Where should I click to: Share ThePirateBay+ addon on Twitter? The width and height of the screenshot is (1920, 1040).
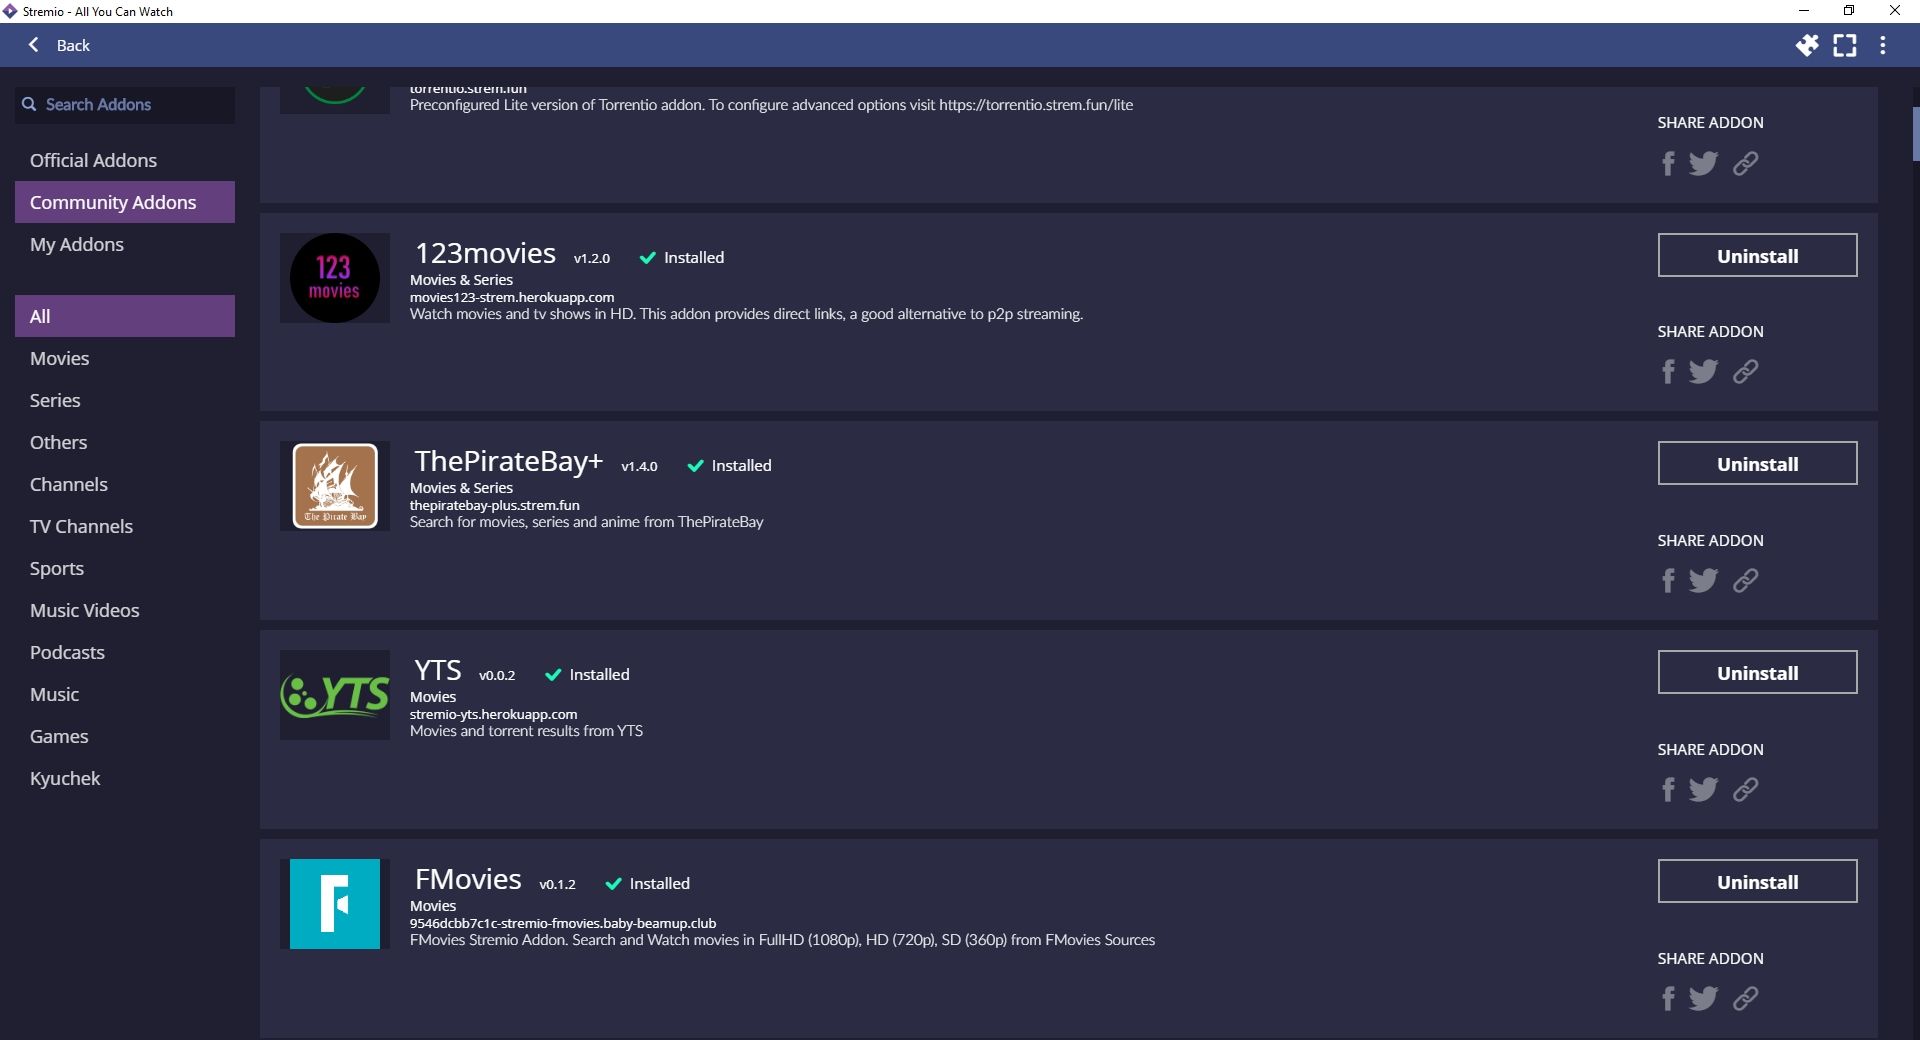[x=1703, y=581]
